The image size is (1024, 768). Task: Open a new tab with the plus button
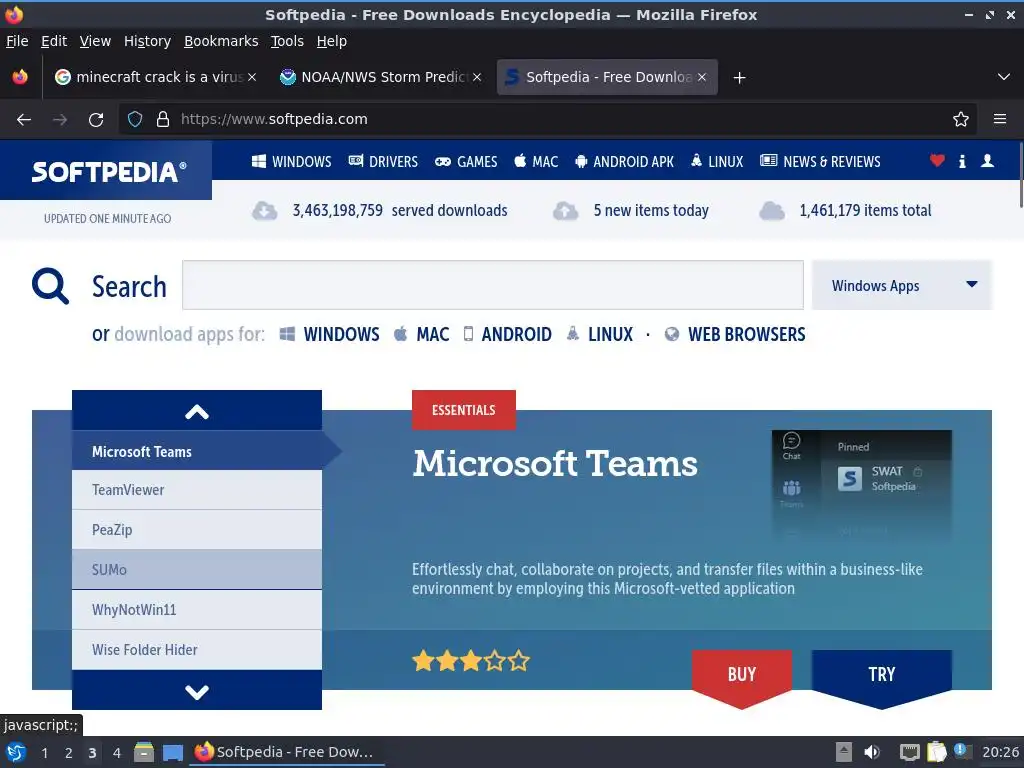739,78
